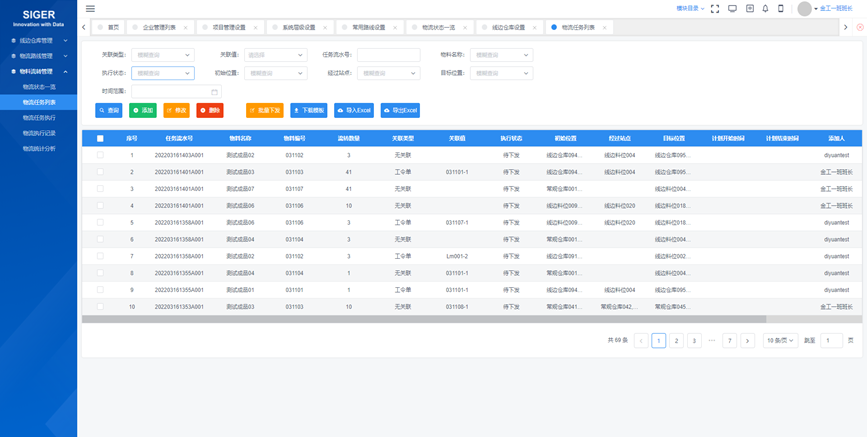Click the blue 查询 search button
The width and height of the screenshot is (867, 437).
coord(109,111)
